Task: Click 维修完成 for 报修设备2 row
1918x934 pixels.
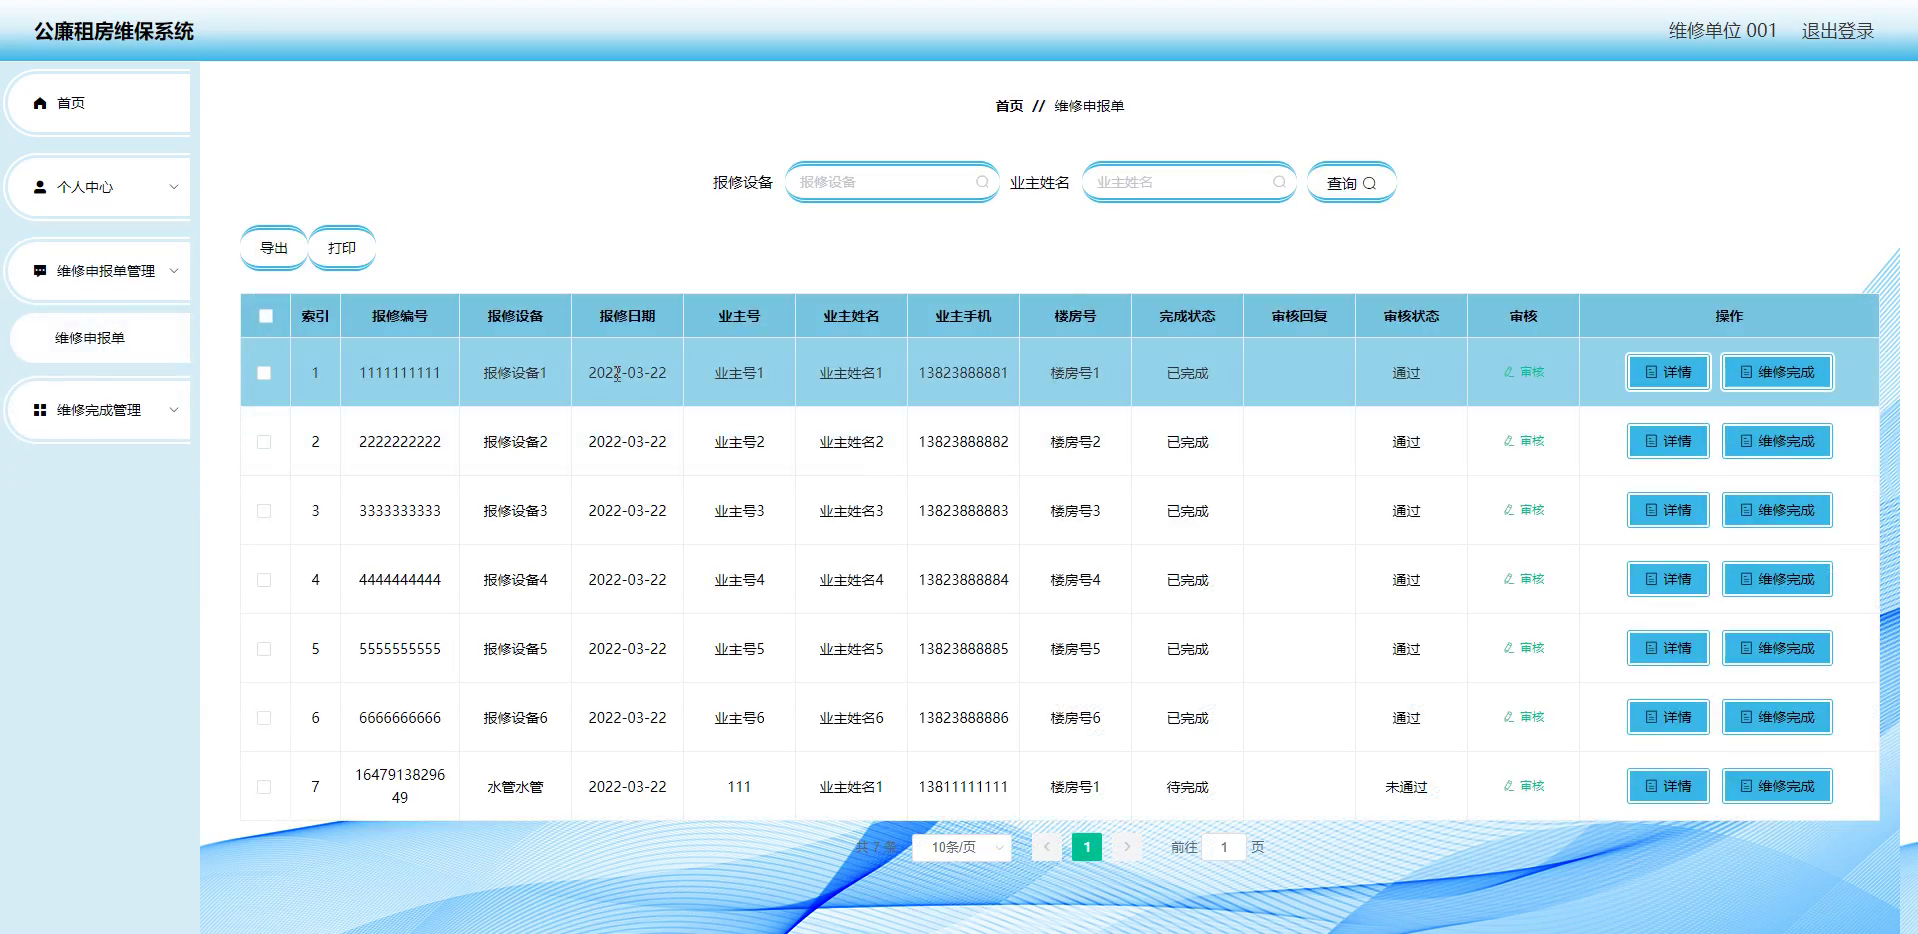Action: click(1777, 441)
